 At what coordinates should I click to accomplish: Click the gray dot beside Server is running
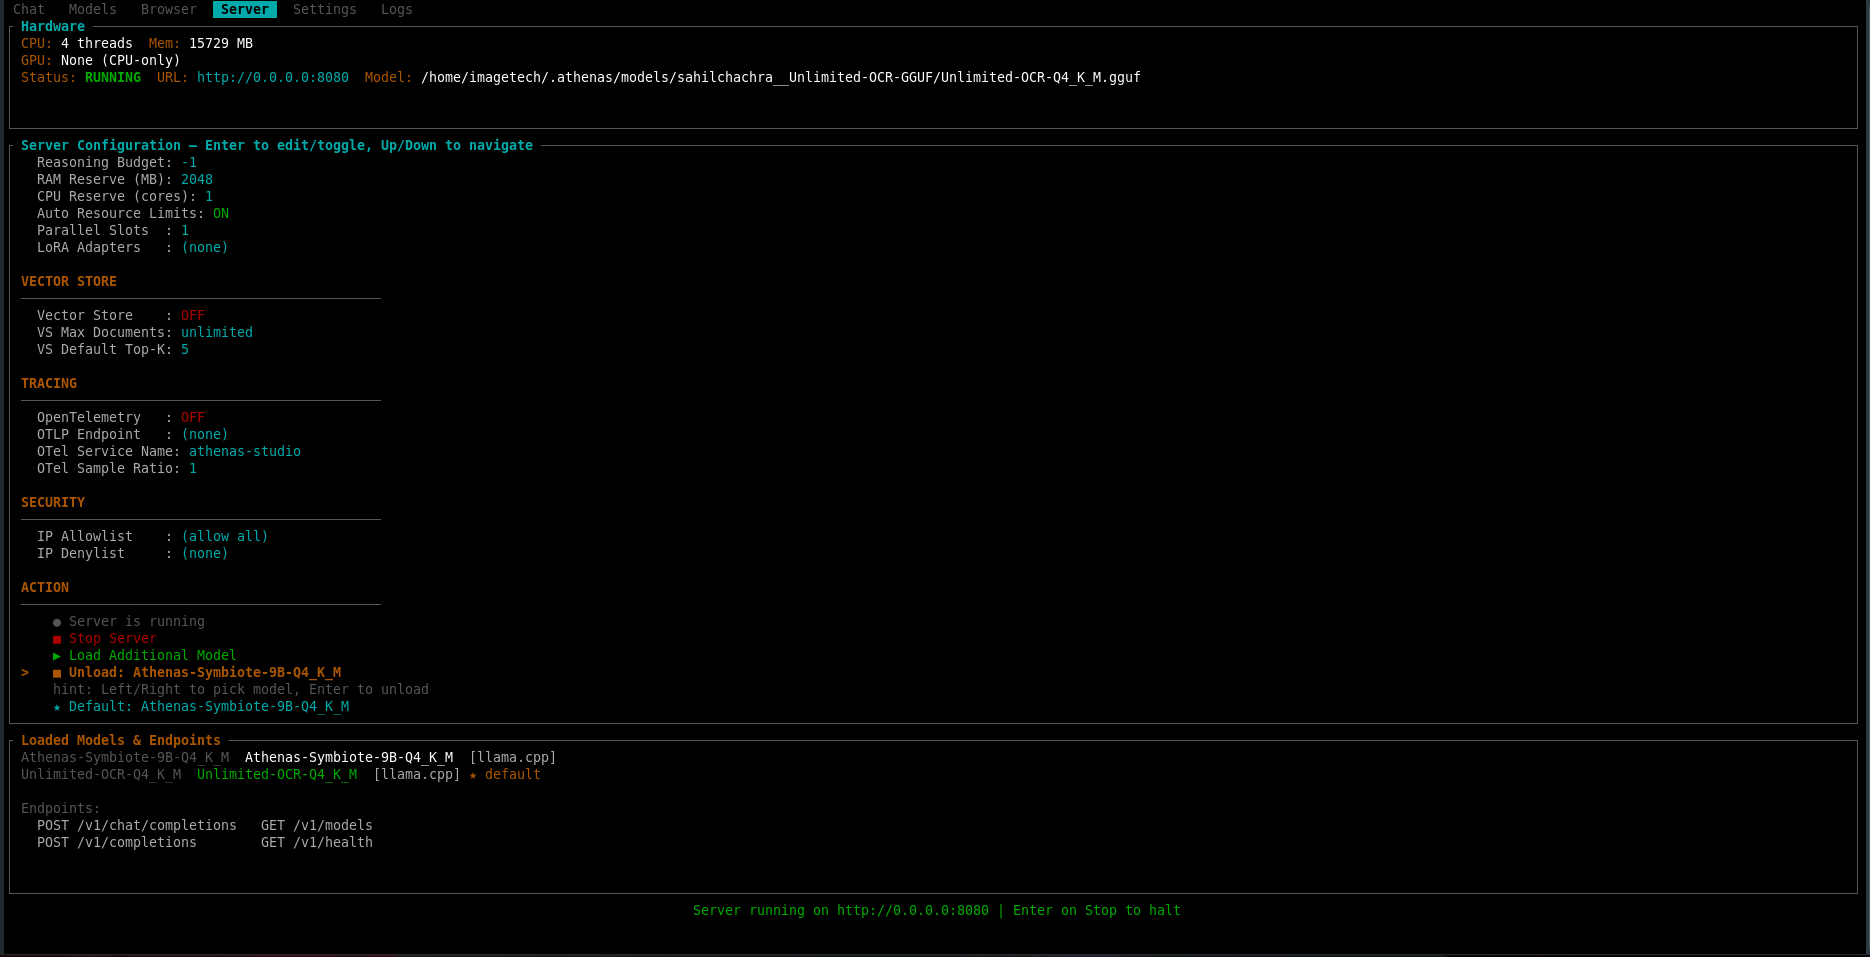click(57, 622)
